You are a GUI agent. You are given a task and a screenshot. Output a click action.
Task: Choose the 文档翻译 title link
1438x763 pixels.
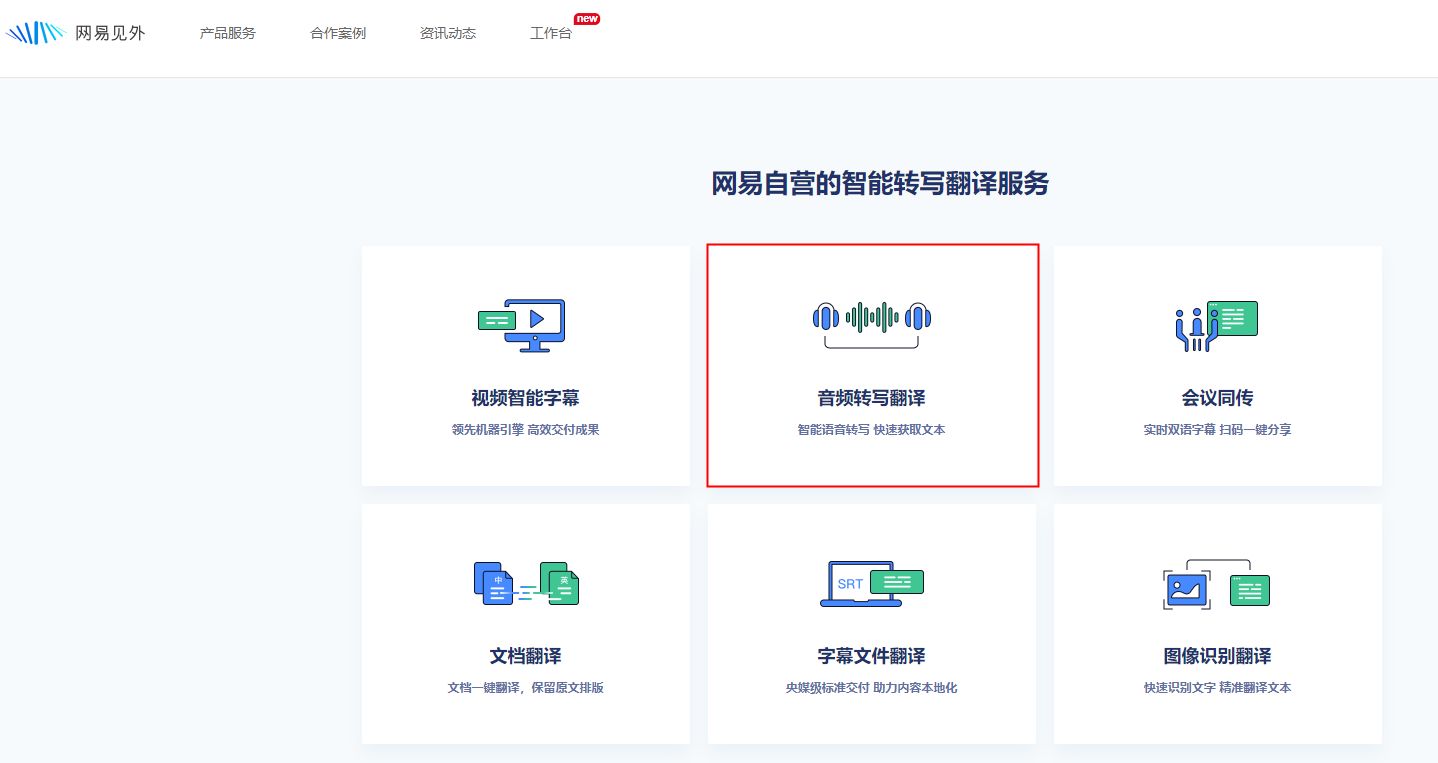526,656
